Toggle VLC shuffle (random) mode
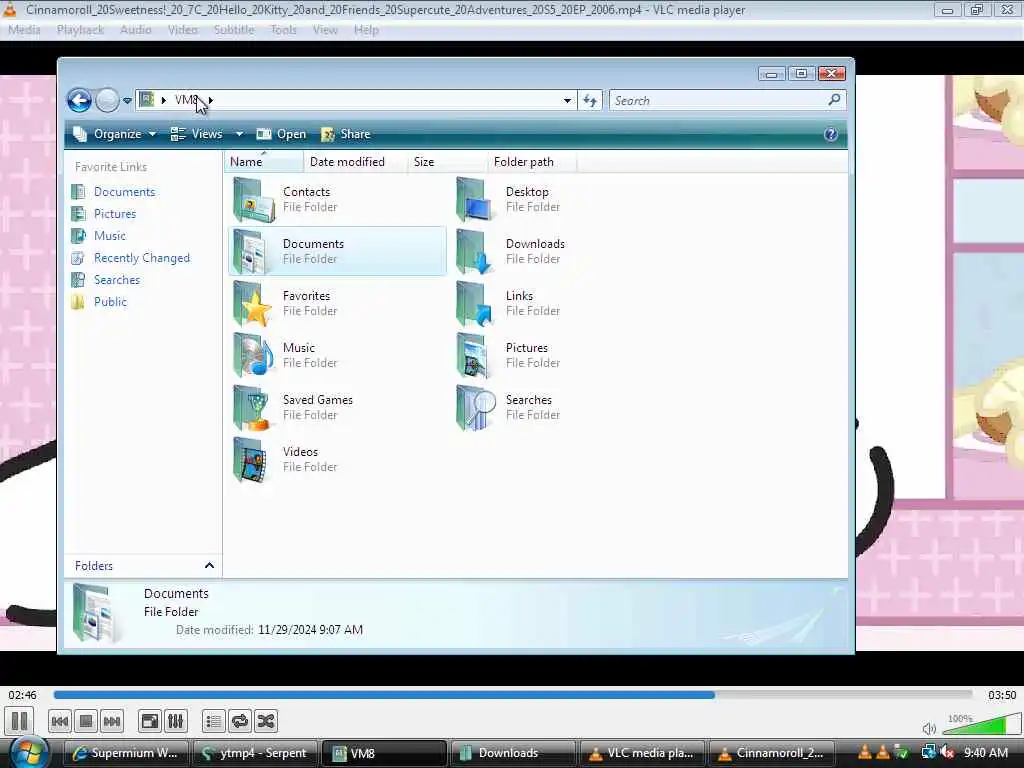 coord(266,721)
